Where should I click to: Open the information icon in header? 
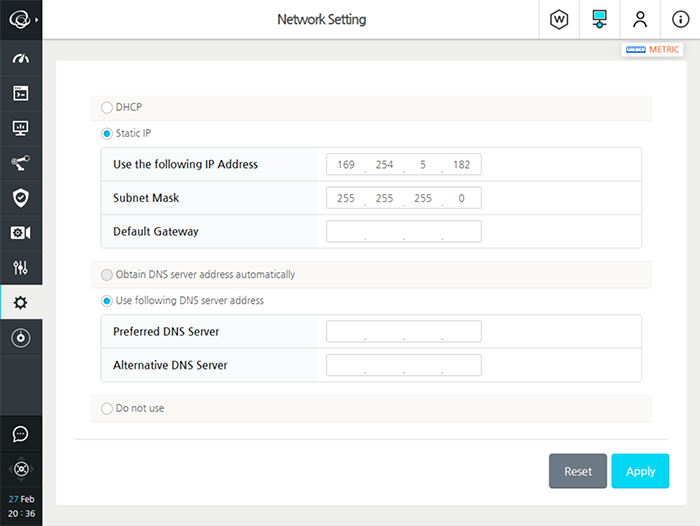point(680,19)
